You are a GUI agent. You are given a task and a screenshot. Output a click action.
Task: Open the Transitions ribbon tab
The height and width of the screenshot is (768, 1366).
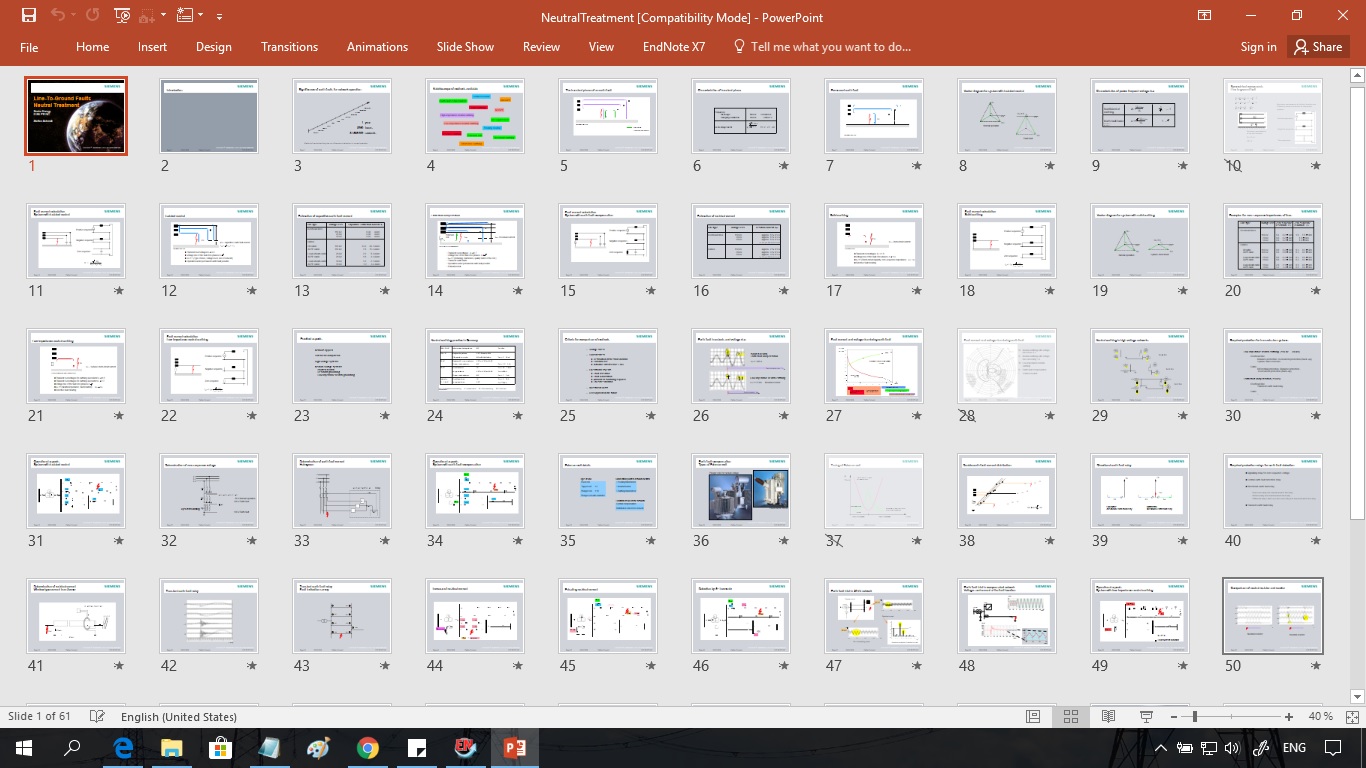click(289, 47)
